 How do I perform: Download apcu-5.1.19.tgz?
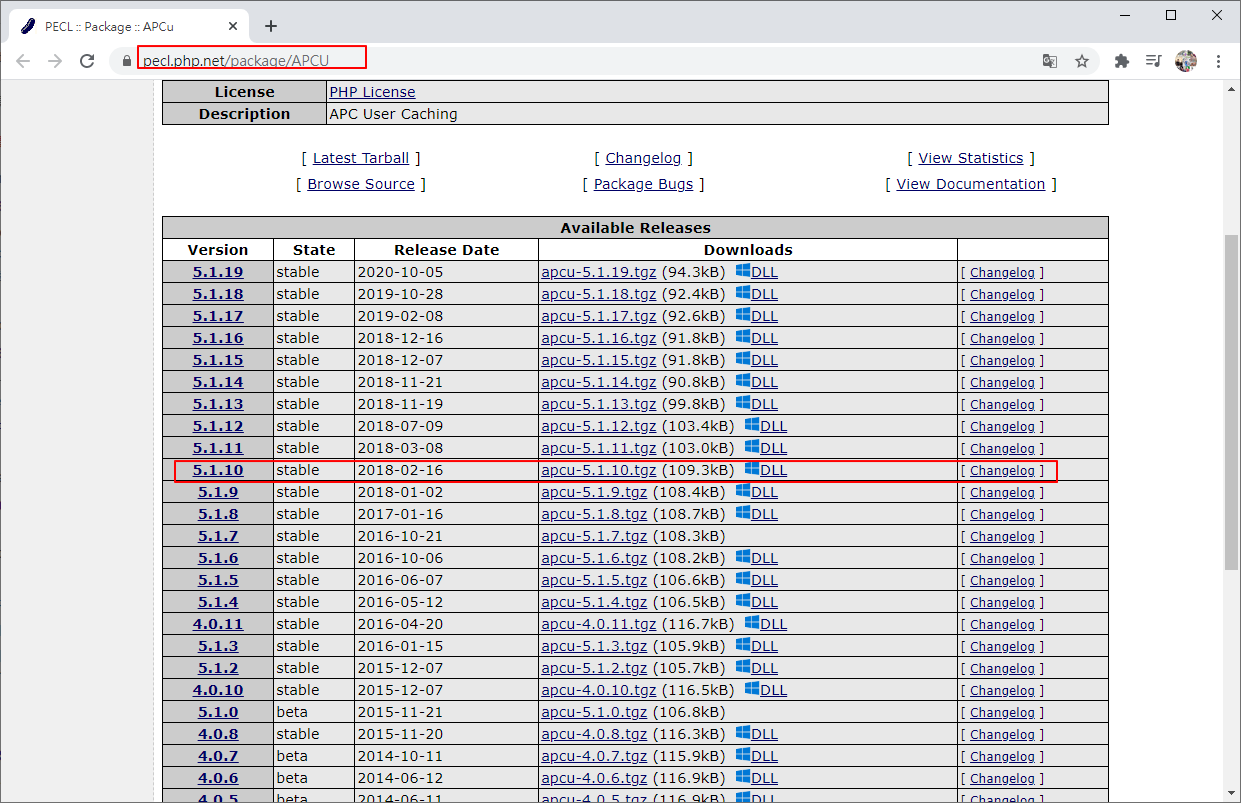tap(598, 272)
